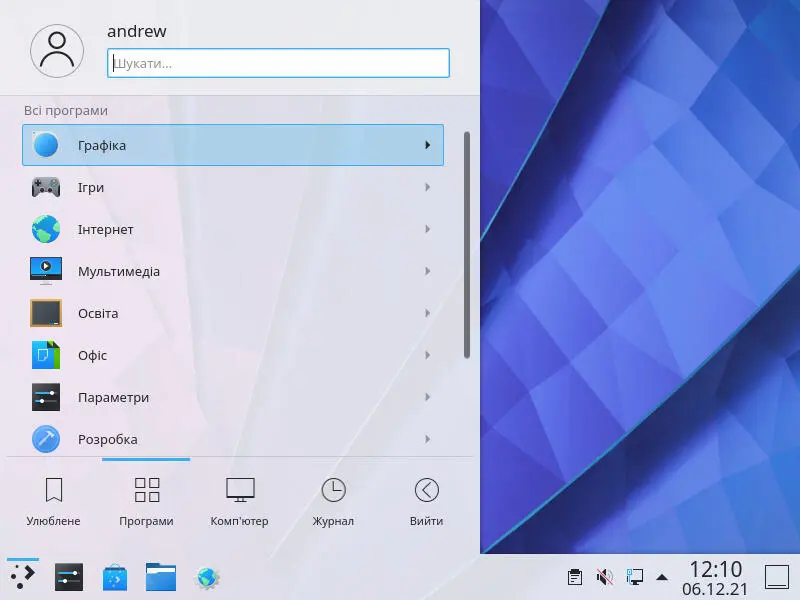This screenshot has height=600, width=800.
Task: Switch to the Журнал tab
Action: [x=333, y=502]
